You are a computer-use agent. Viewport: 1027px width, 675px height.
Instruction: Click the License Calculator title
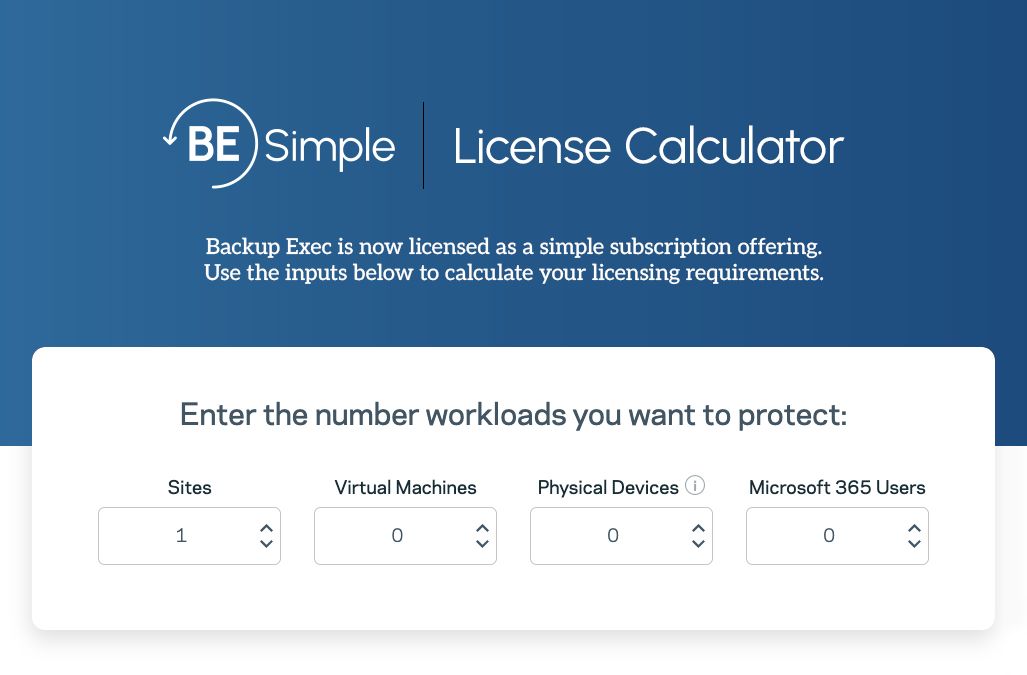pos(648,146)
